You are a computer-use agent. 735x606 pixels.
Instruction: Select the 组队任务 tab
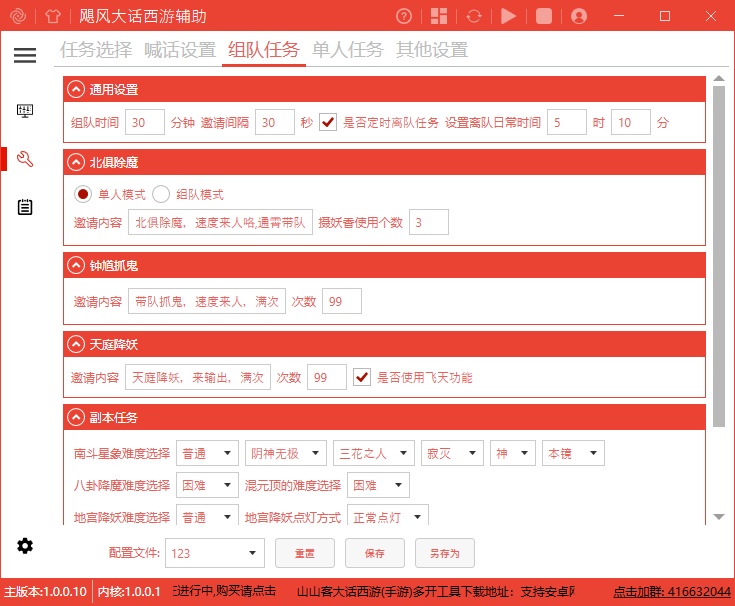(x=264, y=50)
